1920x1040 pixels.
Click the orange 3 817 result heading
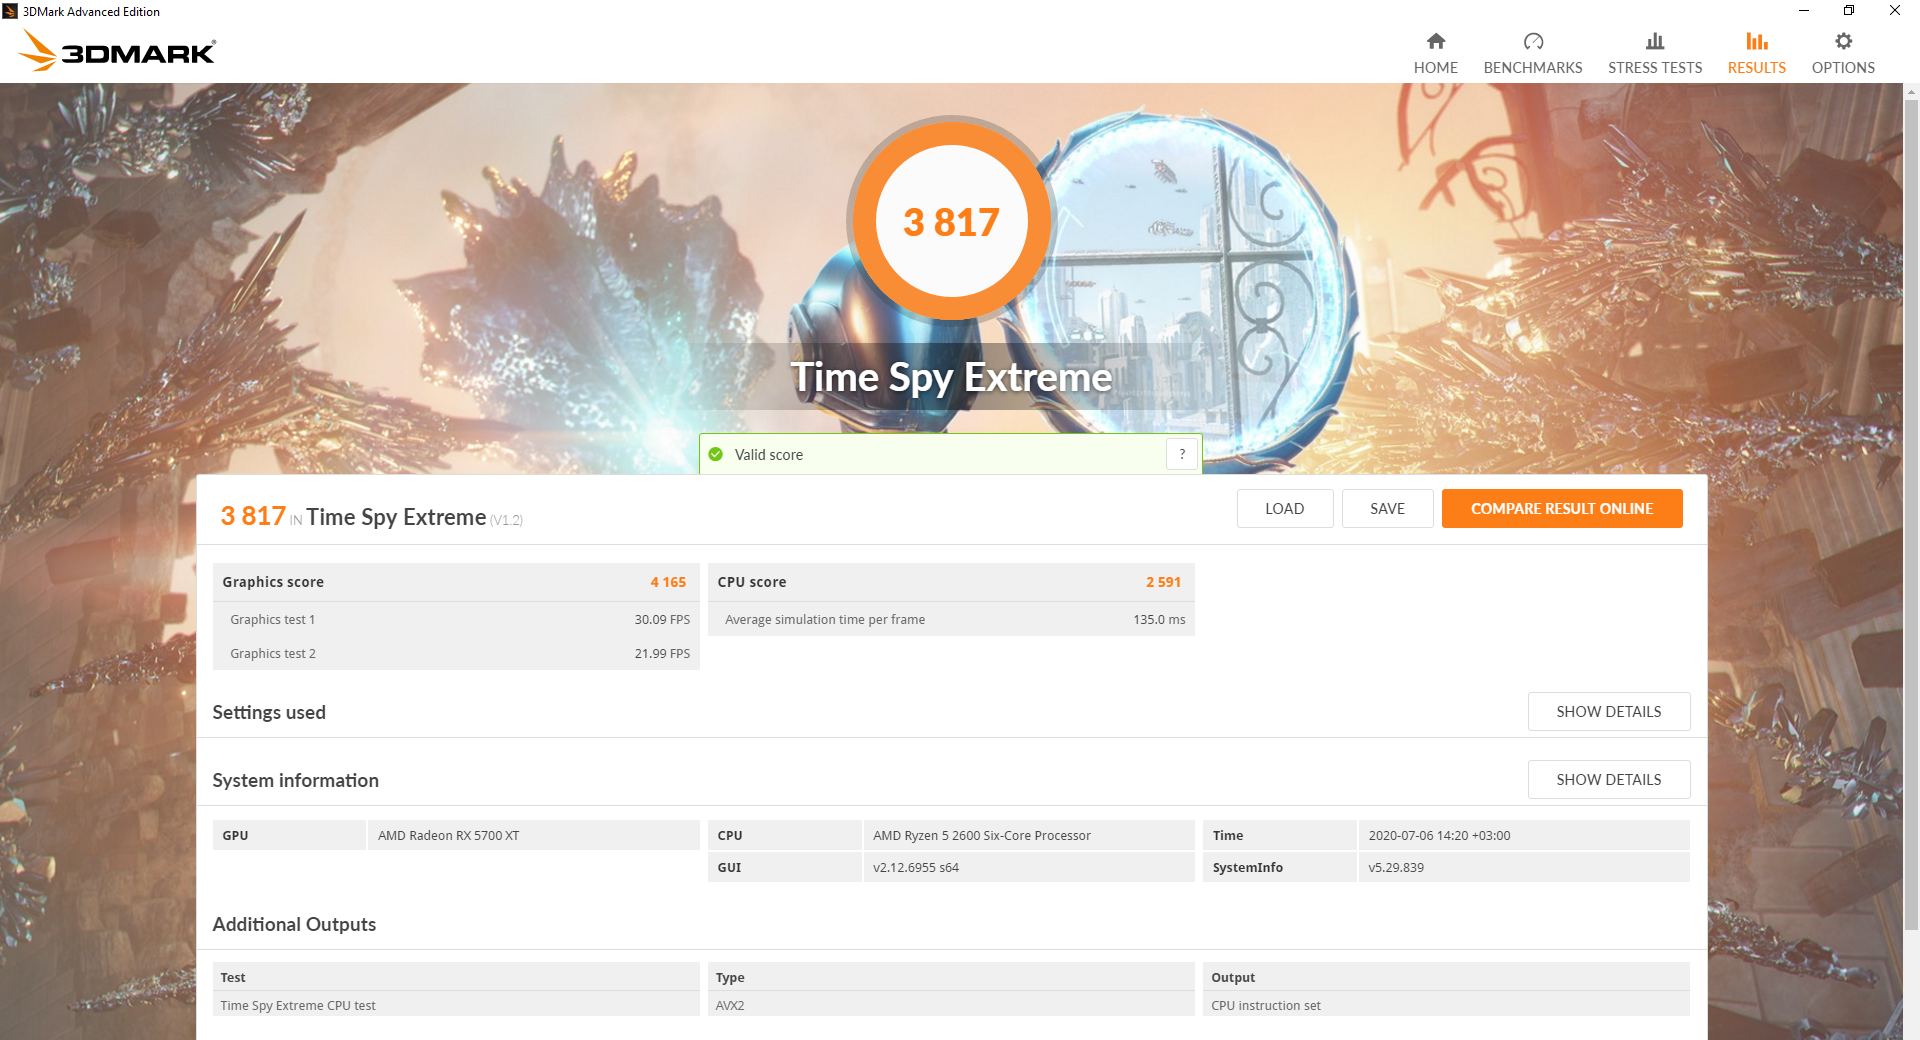point(253,516)
